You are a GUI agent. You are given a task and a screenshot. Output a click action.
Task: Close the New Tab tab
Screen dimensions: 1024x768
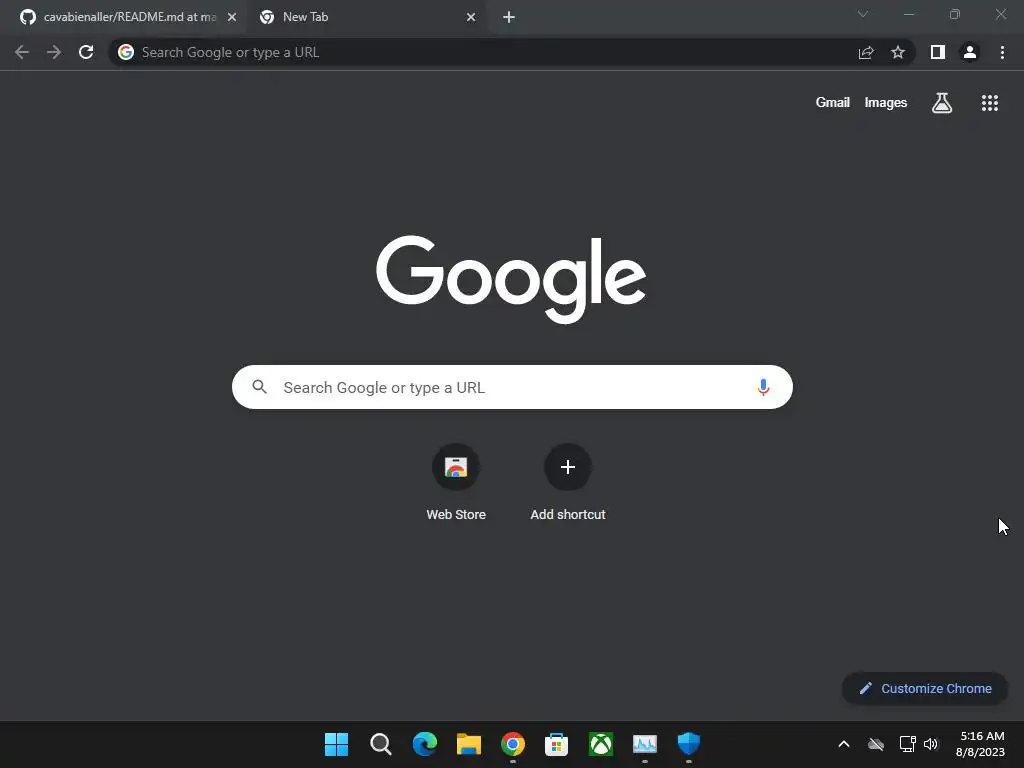(471, 17)
